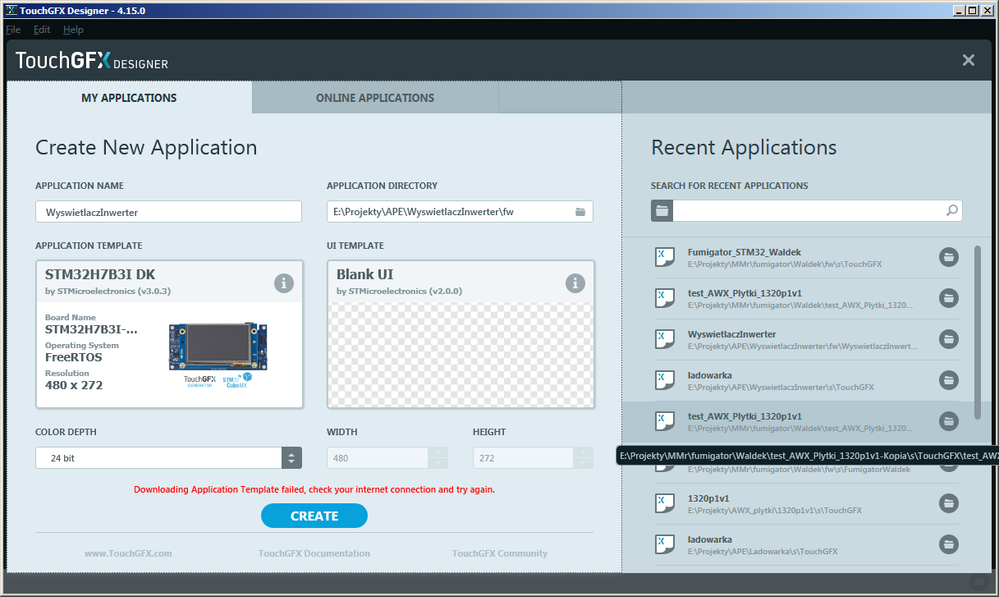Open folder of first test_AWX_Plytki_1320p1v1 entry

coord(948,298)
